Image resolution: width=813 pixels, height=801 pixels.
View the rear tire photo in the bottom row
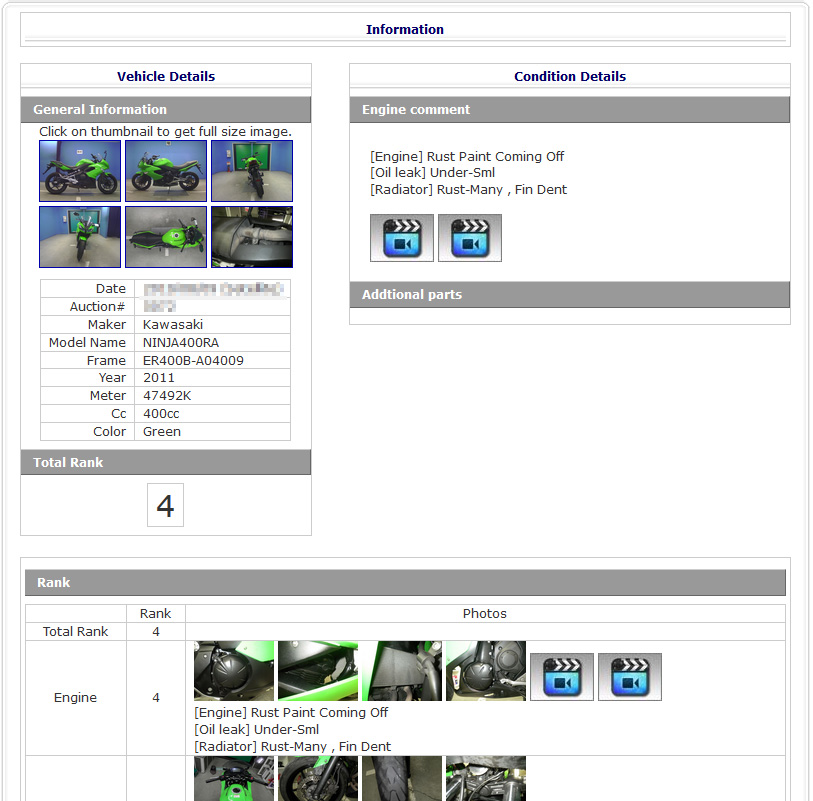pyautogui.click(x=401, y=779)
